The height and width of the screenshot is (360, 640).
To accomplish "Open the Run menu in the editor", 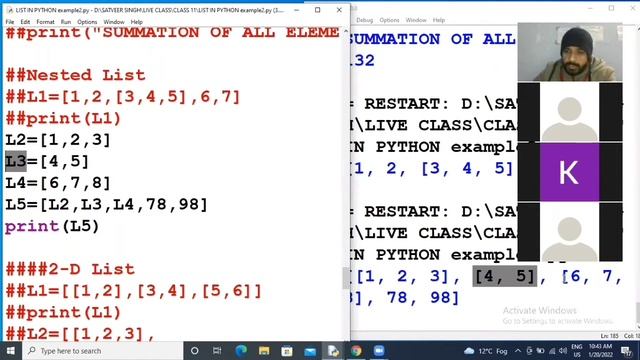I will (x=66, y=22).
